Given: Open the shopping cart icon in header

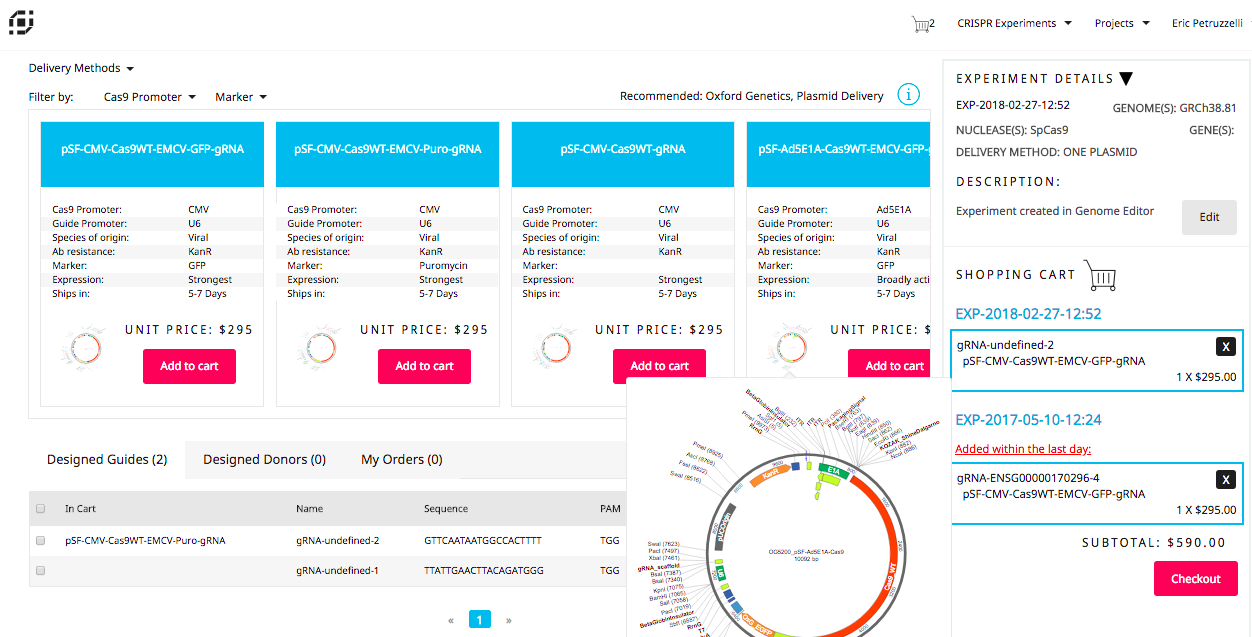Looking at the screenshot, I should pyautogui.click(x=920, y=24).
